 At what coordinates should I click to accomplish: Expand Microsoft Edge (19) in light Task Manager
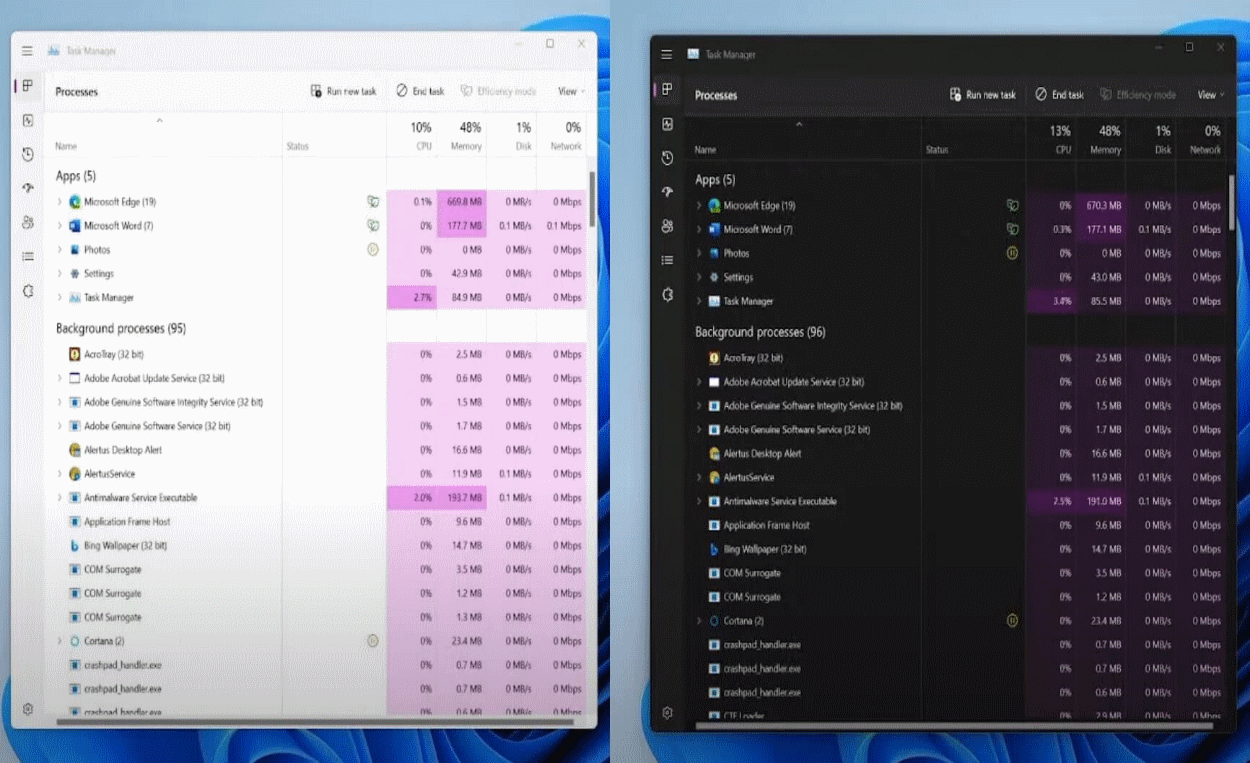(59, 201)
